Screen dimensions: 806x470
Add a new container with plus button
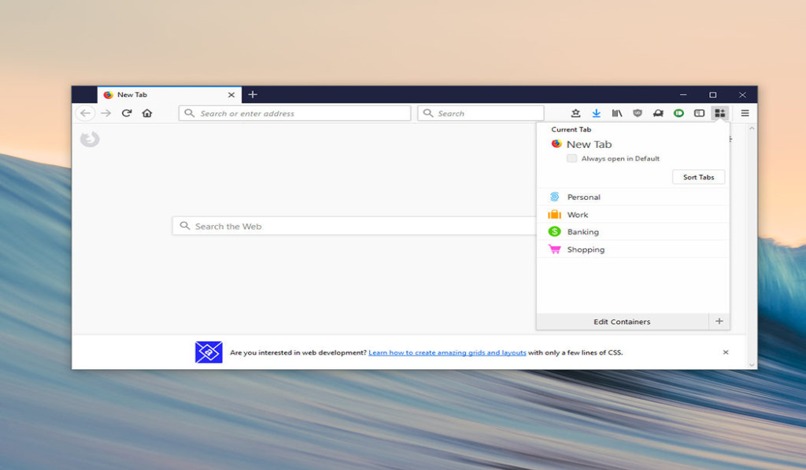[719, 321]
